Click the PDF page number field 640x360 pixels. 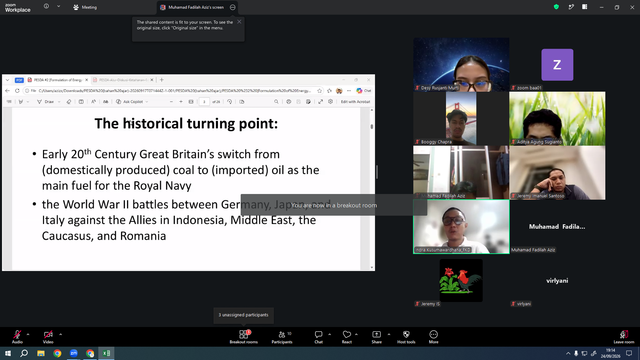[x=204, y=102]
